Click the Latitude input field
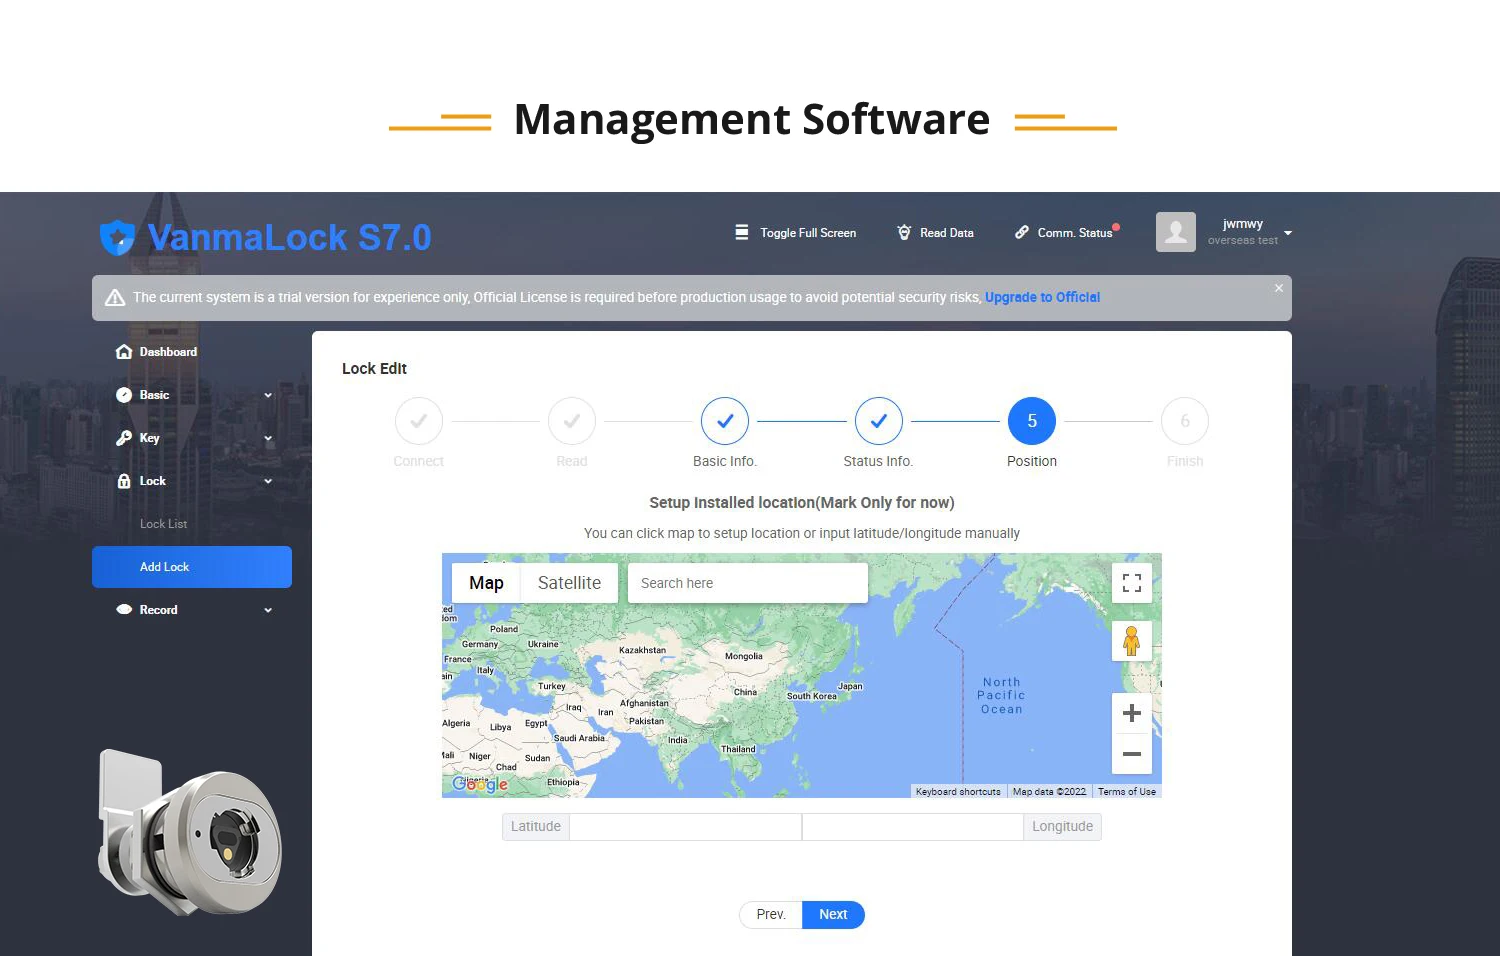The image size is (1500, 956). click(x=685, y=827)
